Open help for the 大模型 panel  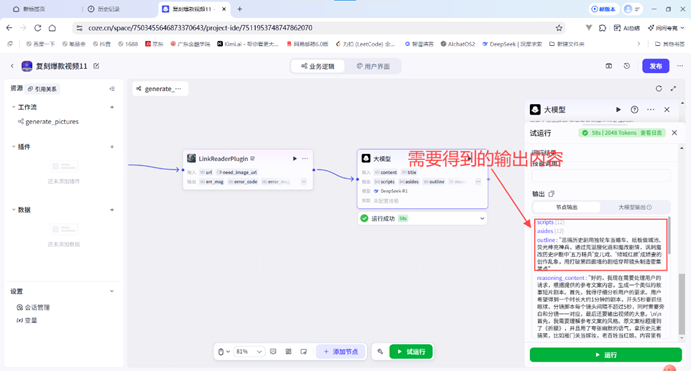point(635,110)
